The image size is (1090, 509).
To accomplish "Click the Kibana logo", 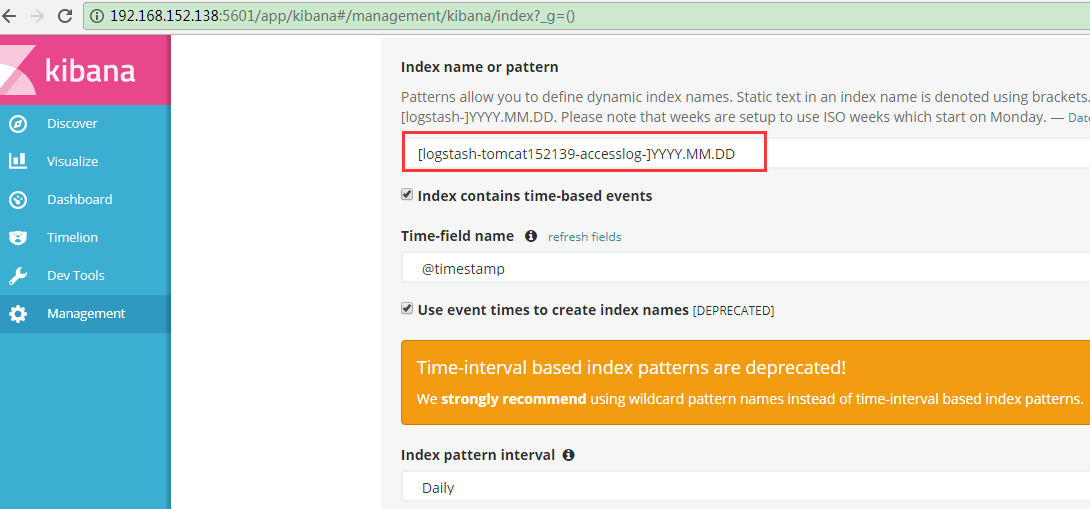I will pos(85,70).
